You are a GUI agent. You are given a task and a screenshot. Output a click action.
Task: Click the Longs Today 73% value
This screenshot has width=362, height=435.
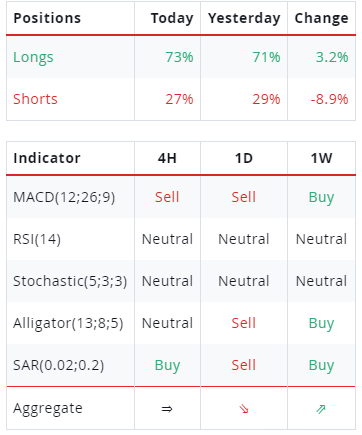coord(179,57)
